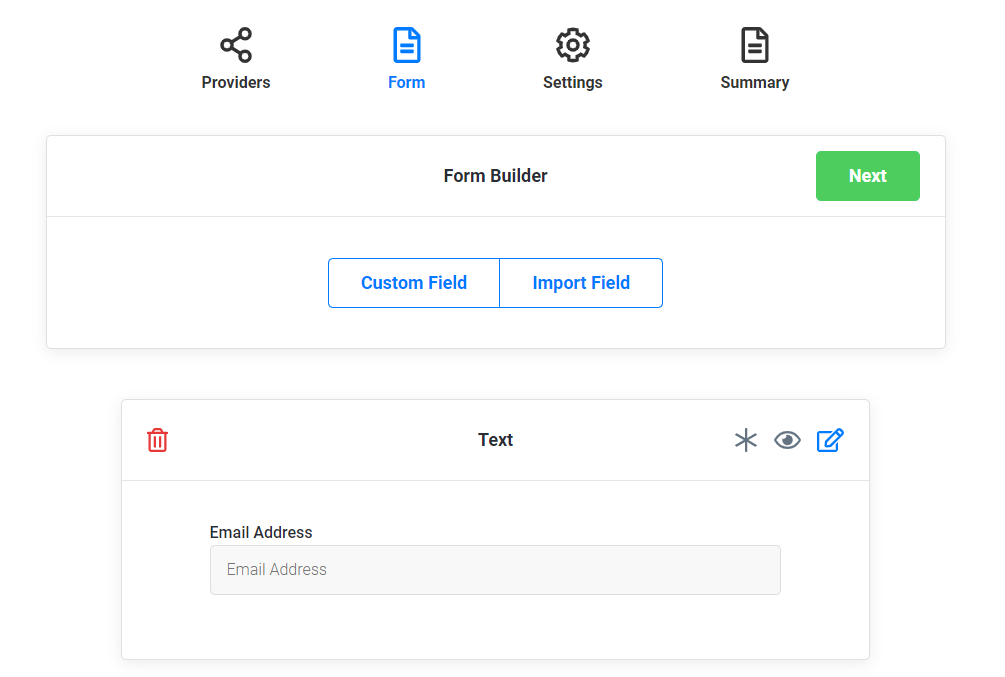Click the green Next button
Viewport: 1005px width, 677px height.
tap(867, 176)
